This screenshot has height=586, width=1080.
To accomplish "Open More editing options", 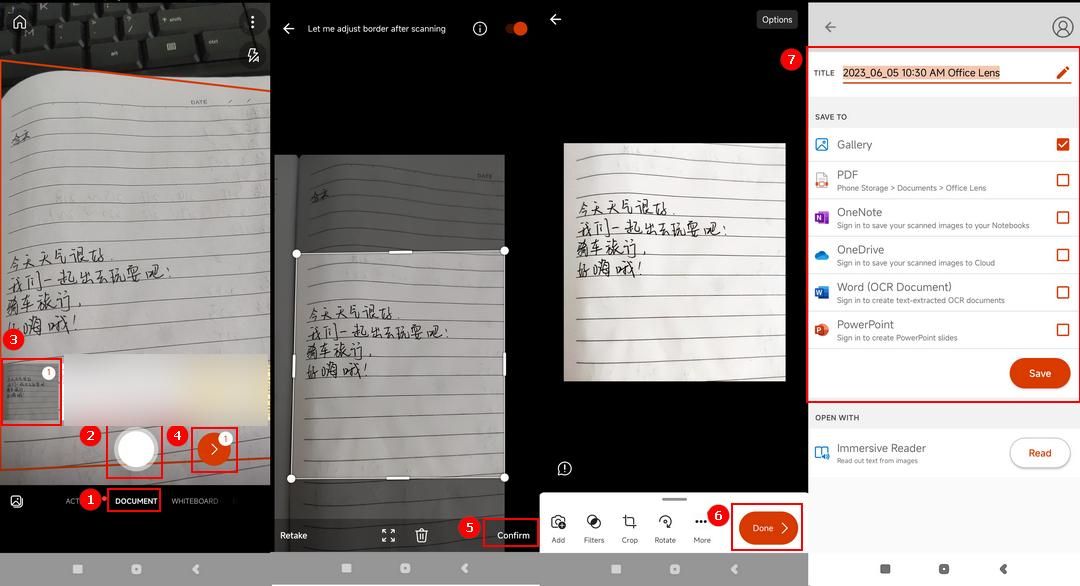I will (x=701, y=521).
